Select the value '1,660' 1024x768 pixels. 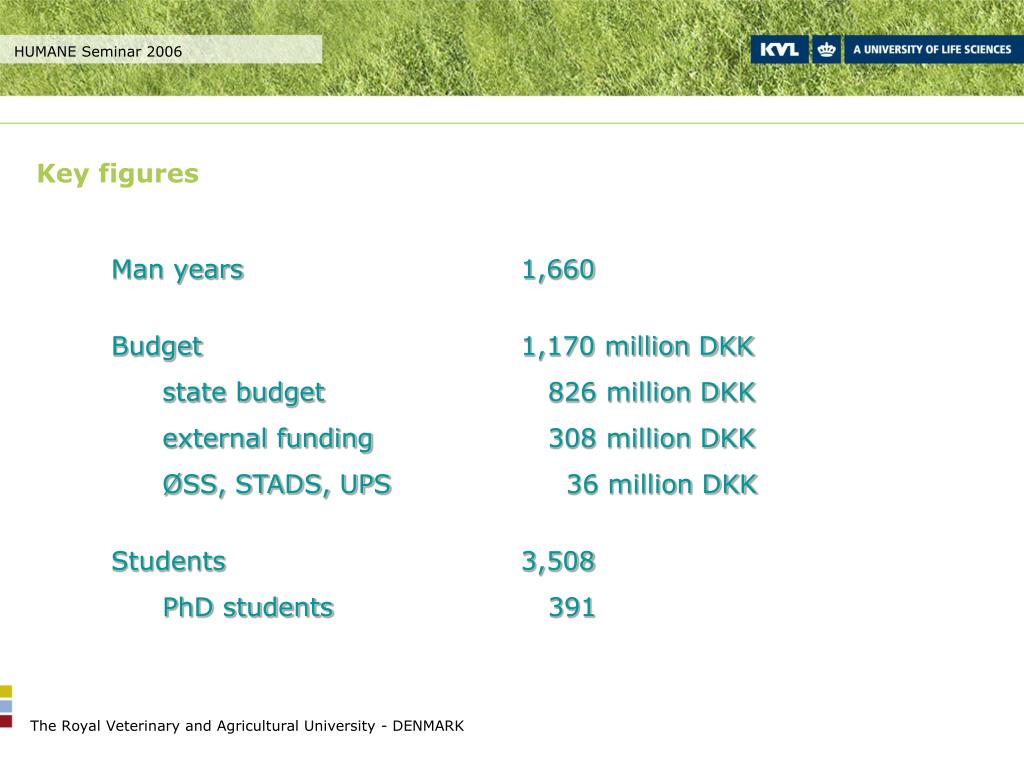(x=558, y=270)
